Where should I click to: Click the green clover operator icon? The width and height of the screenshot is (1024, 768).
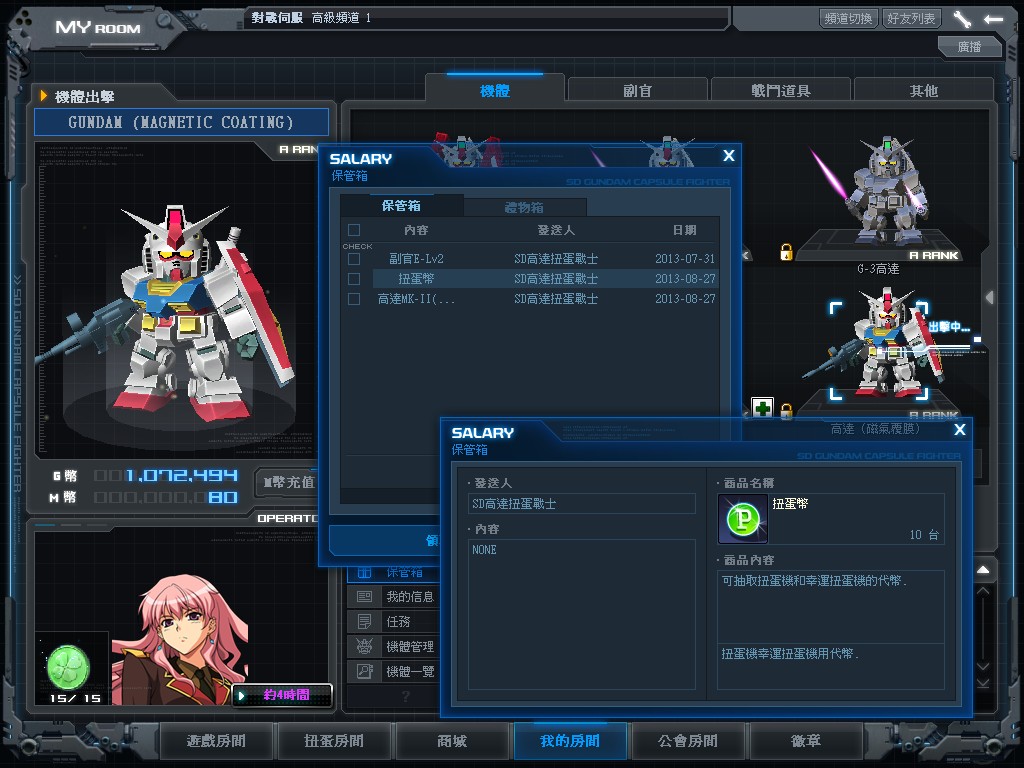[69, 665]
